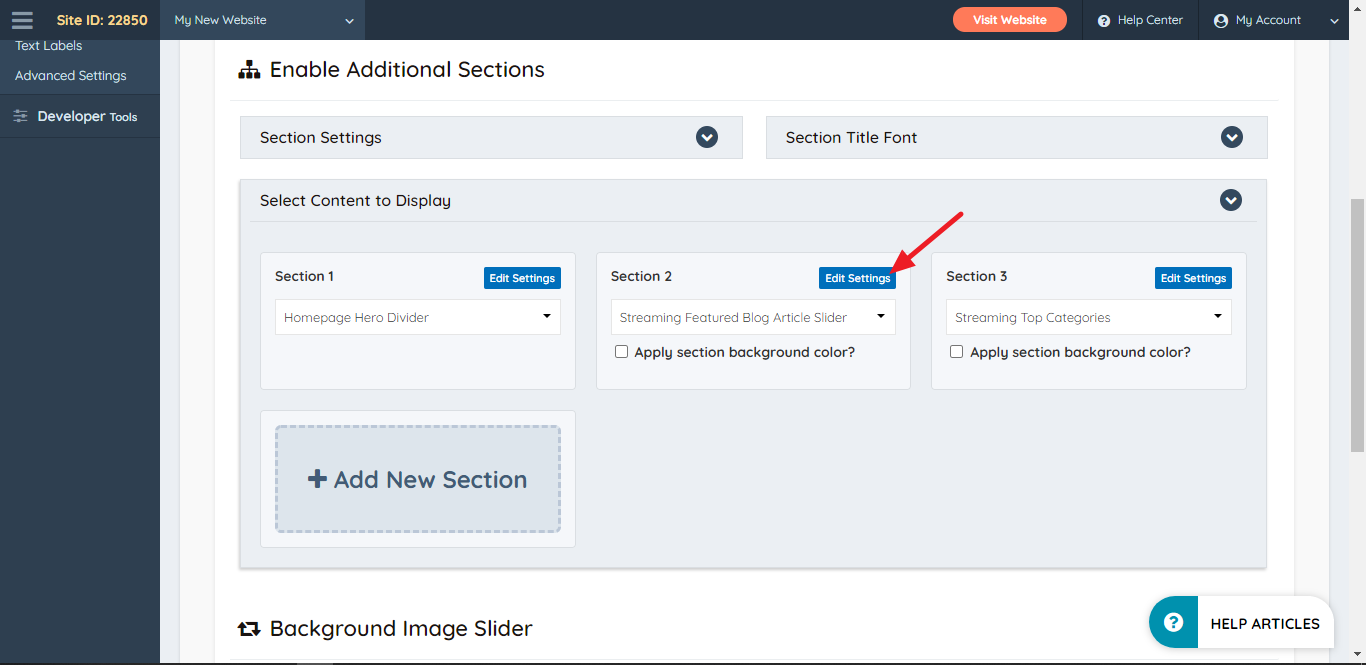Toggle Section 3 apply background color checkbox
This screenshot has height=665, width=1366.
point(957,352)
